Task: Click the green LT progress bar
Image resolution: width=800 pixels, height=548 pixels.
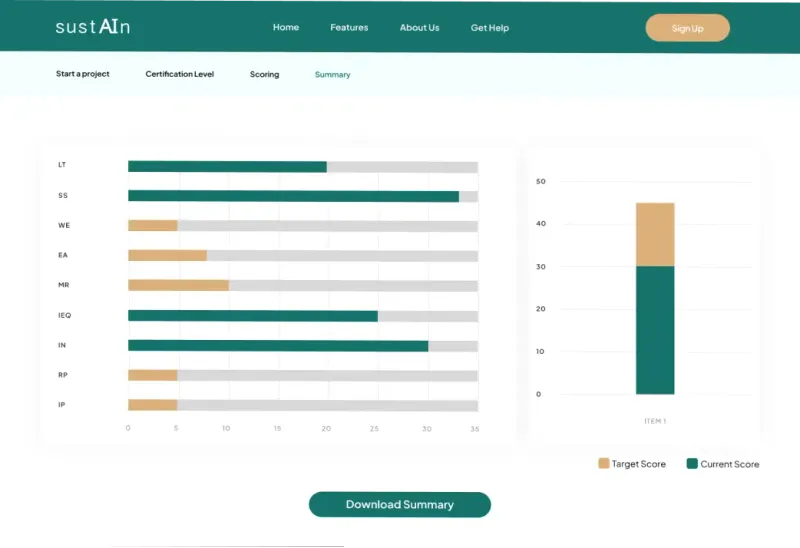Action: click(227, 166)
